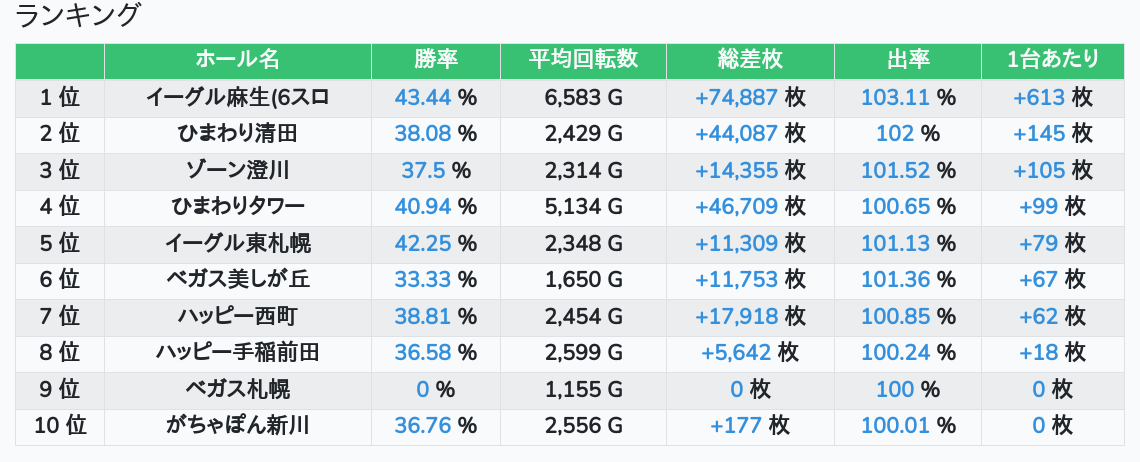
Task: Click the ホール名 column header
Action: coord(237,60)
